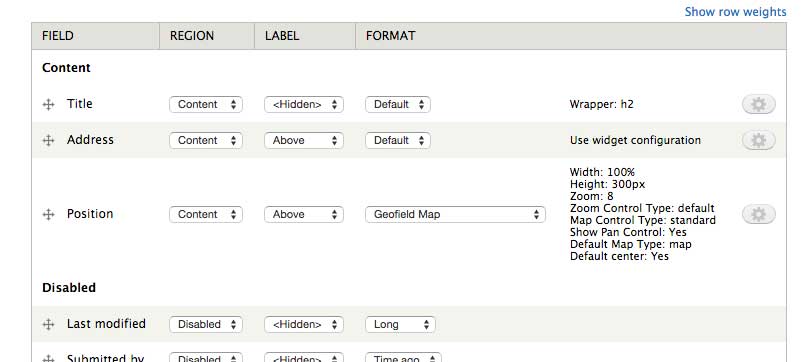Open the Address format Default dropdown
This screenshot has height=362, width=808.
click(398, 140)
